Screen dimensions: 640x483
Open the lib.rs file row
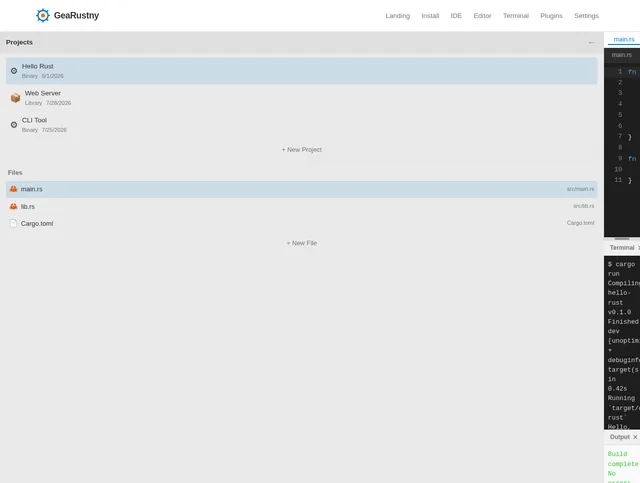[x=302, y=206]
